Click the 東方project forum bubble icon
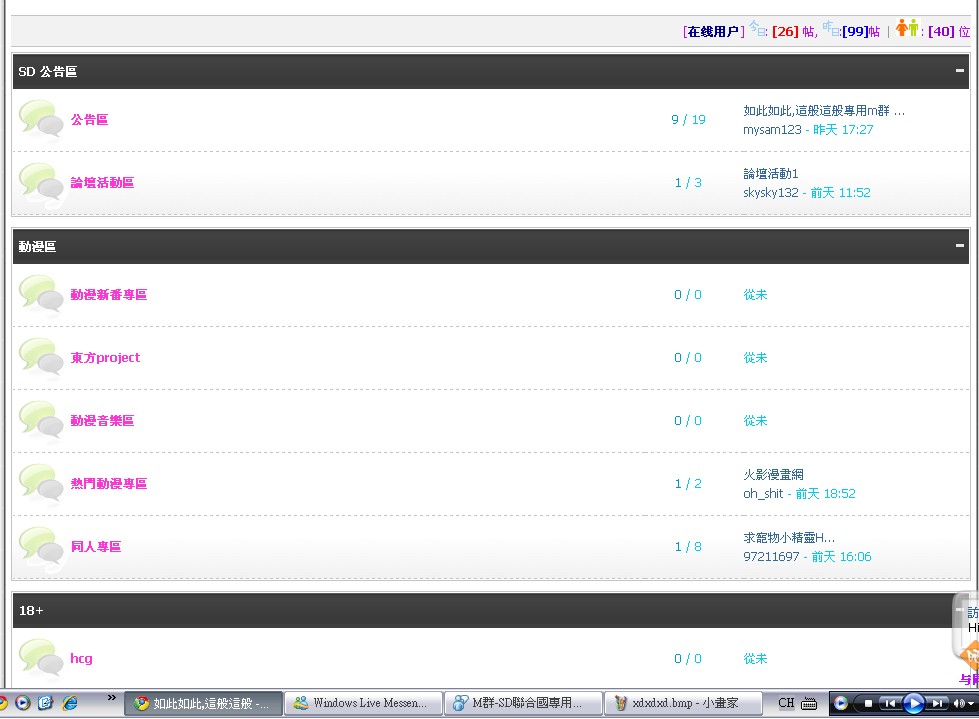This screenshot has width=979, height=719. pyautogui.click(x=41, y=358)
